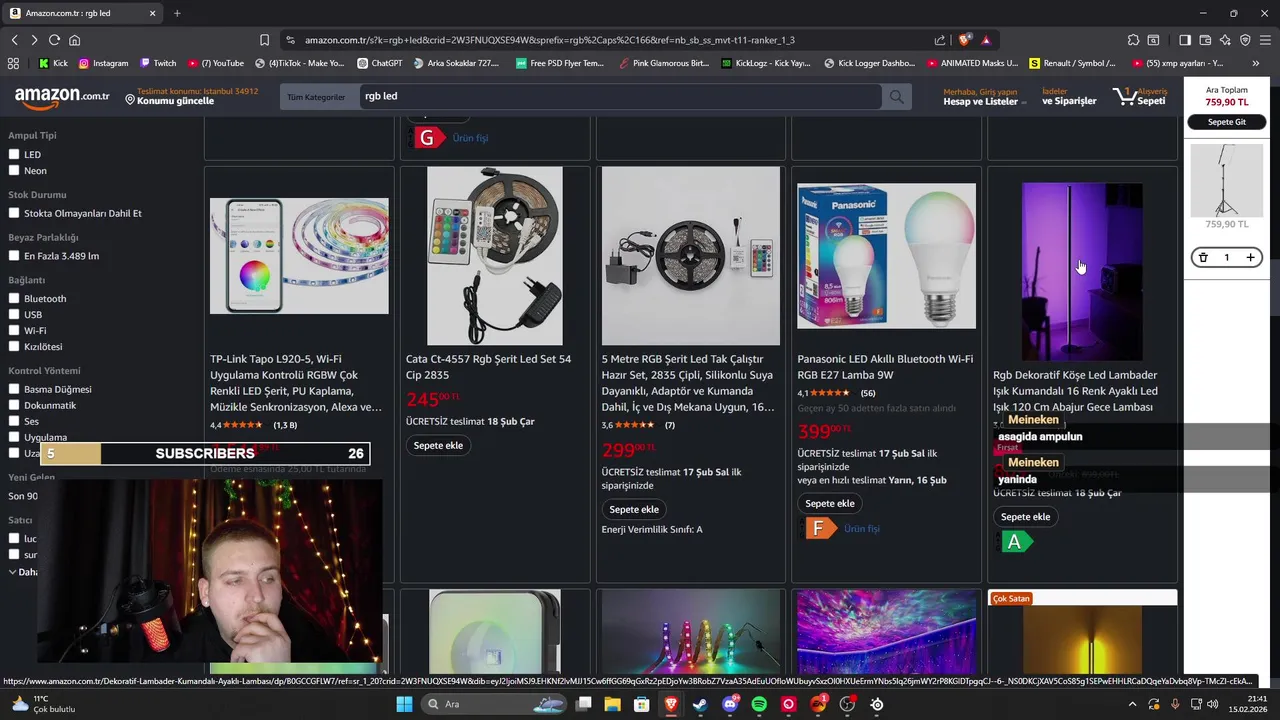1280x720 pixels.
Task: Open Spotify from the taskbar
Action: pos(759,704)
